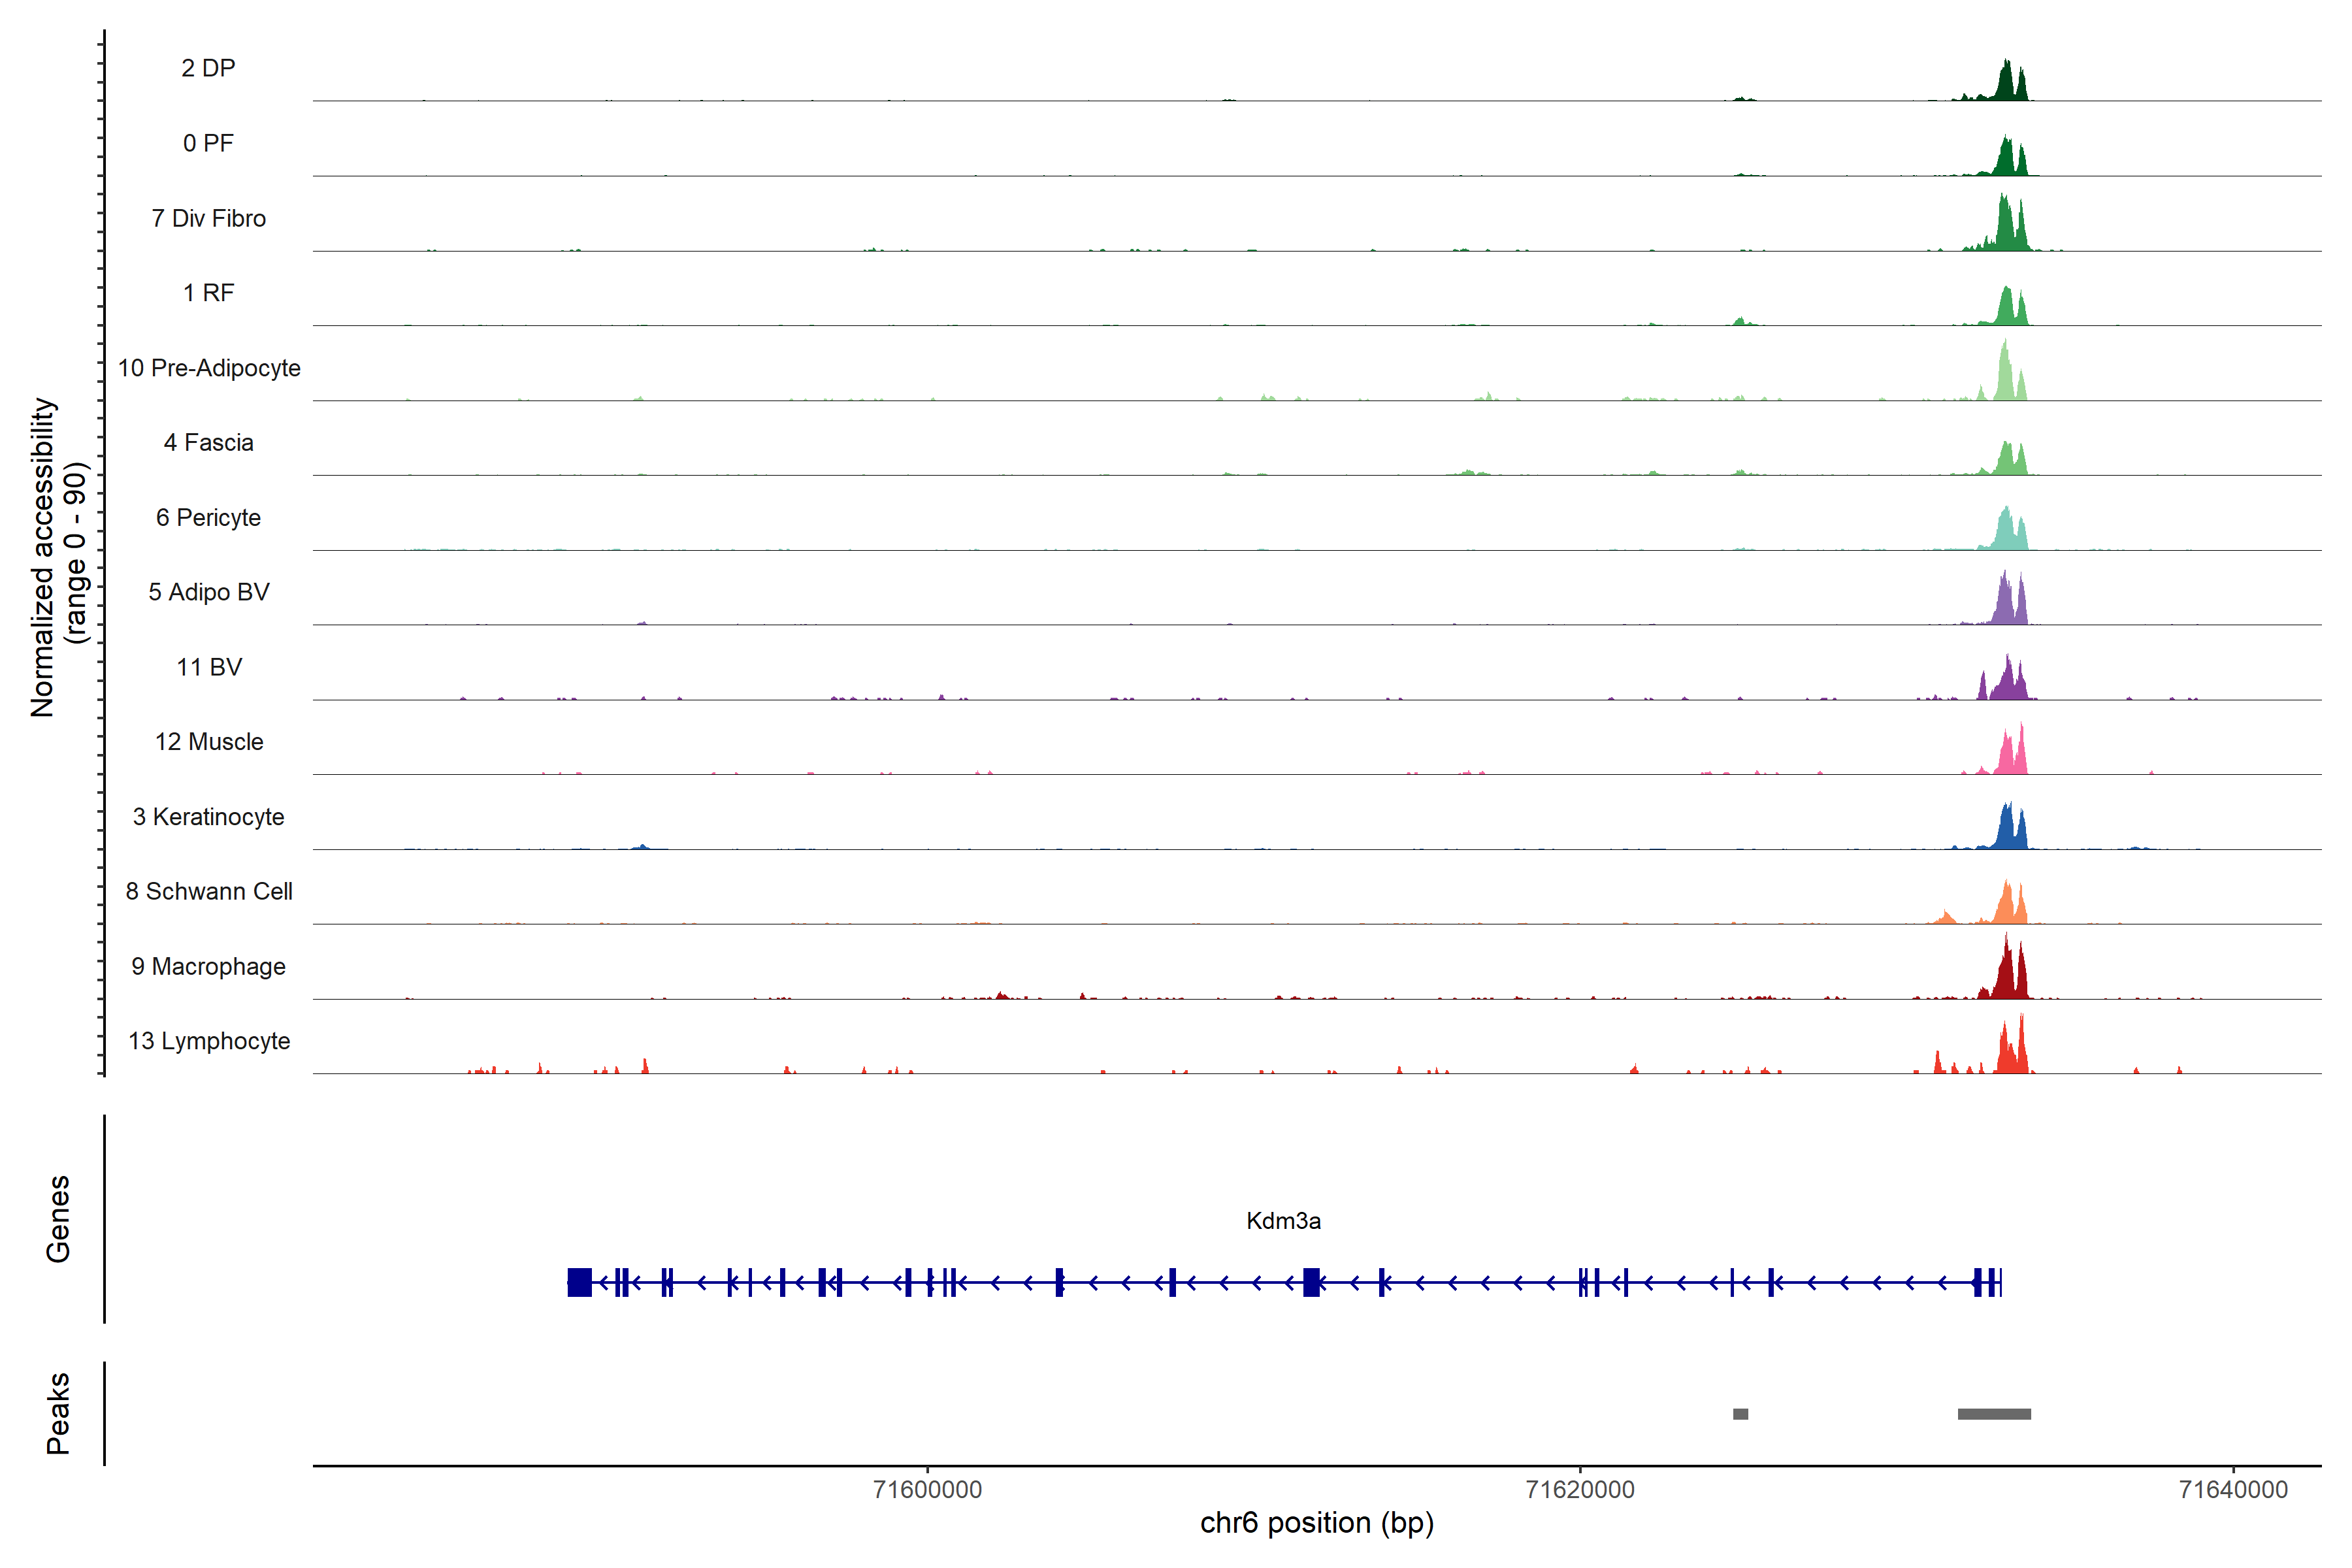Click the large Kdm3a exon at left end

[x=579, y=1282]
